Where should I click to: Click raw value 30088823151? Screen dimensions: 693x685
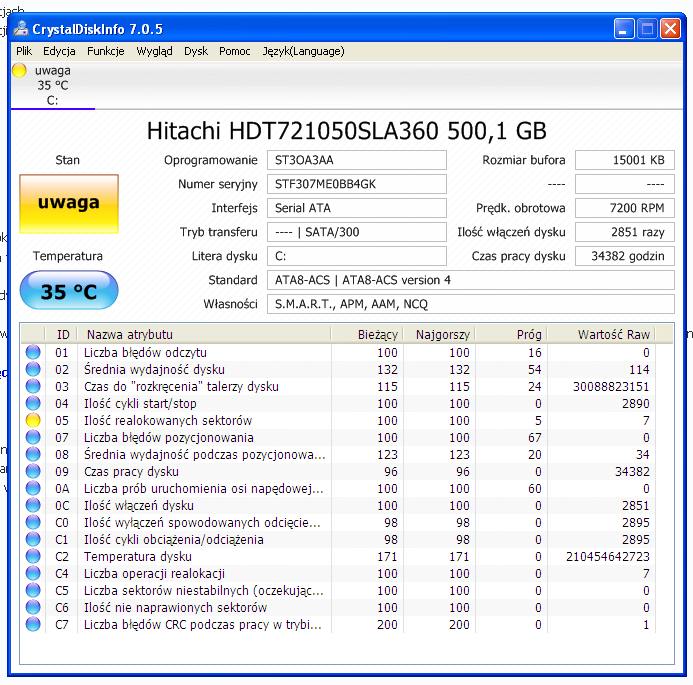611,386
